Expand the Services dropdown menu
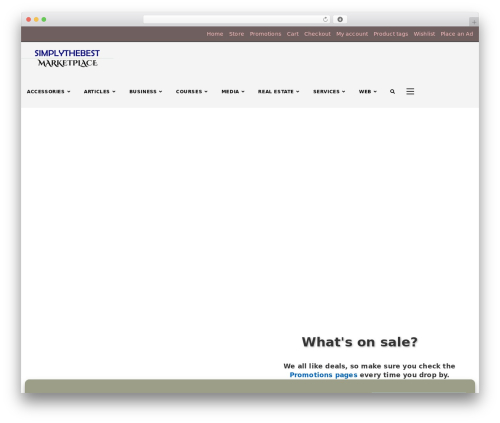Image resolution: width=500 pixels, height=423 pixels. (329, 91)
